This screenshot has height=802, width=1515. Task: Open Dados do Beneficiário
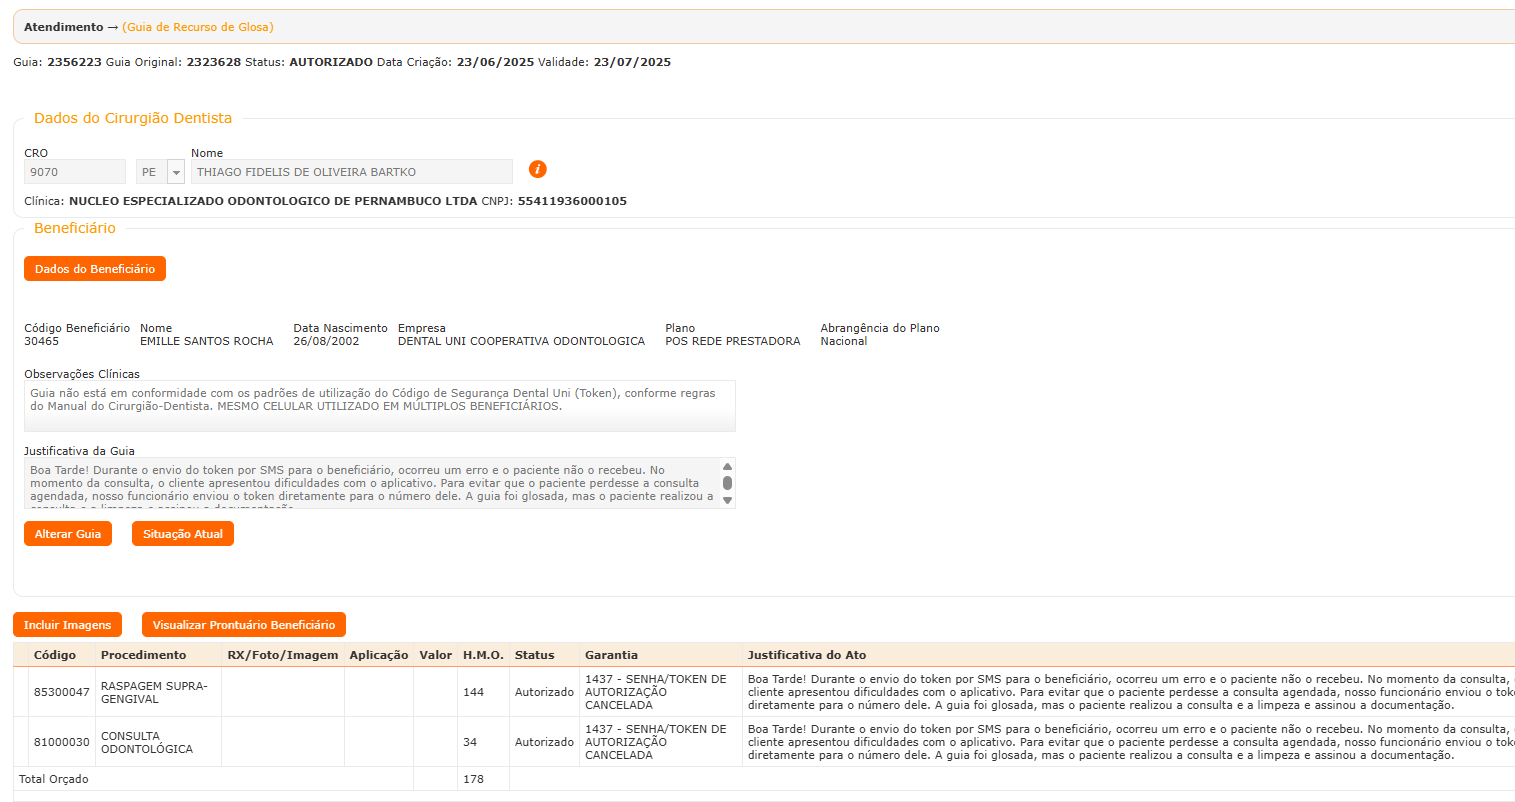(95, 269)
